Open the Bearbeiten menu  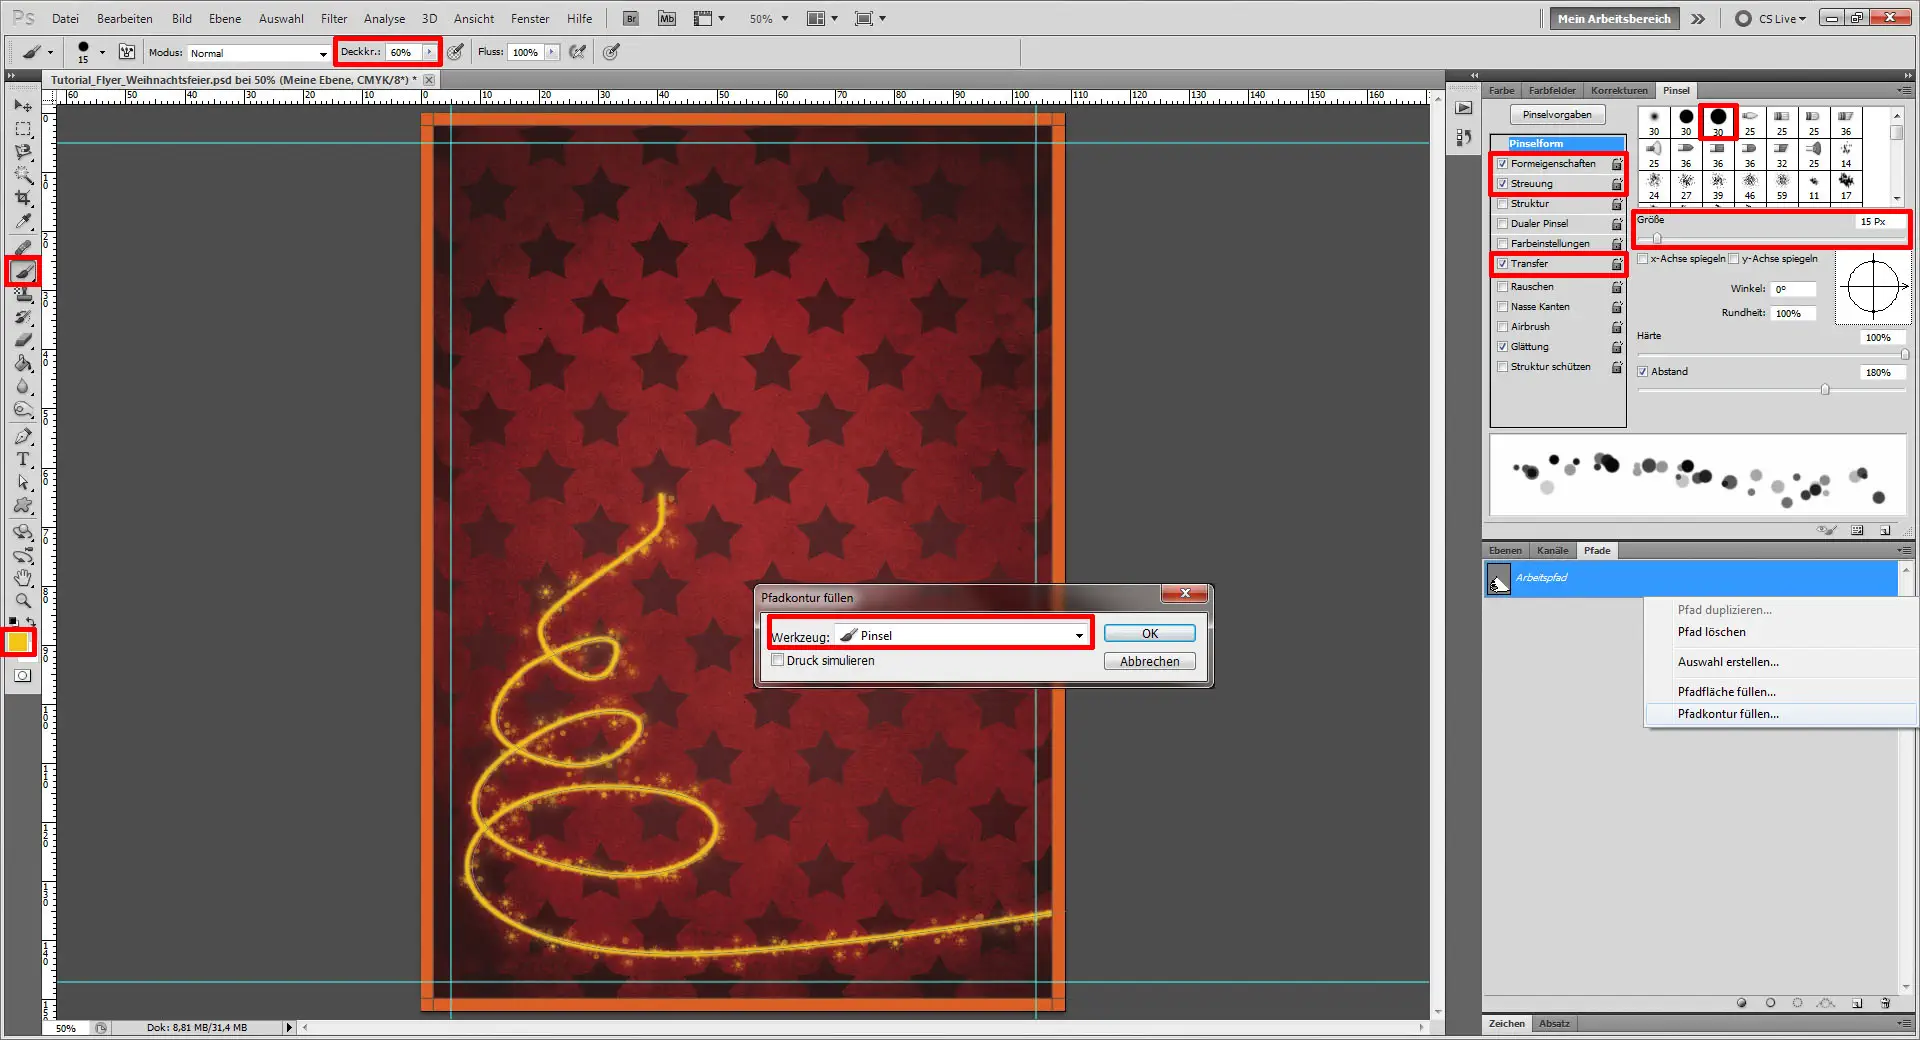coord(125,18)
